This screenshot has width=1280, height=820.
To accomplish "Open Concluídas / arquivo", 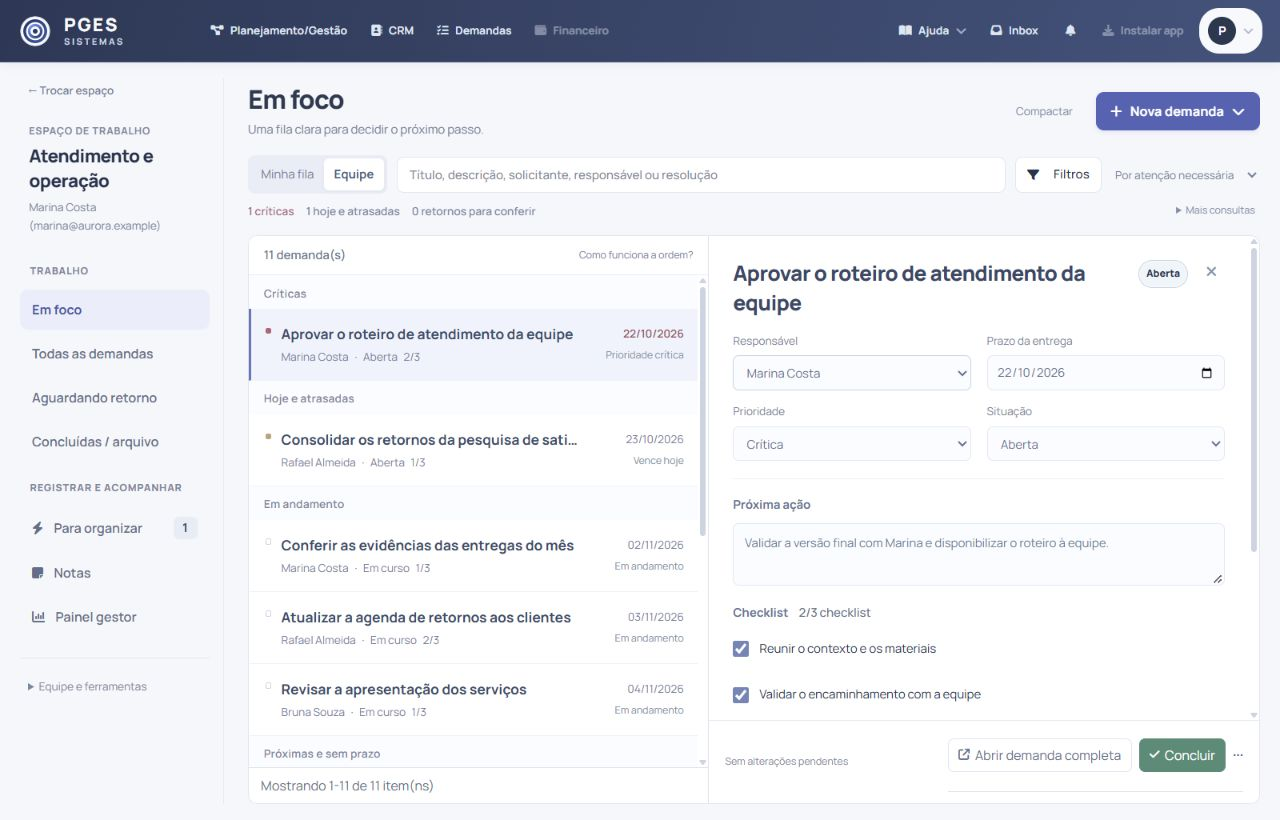I will coord(115,442).
